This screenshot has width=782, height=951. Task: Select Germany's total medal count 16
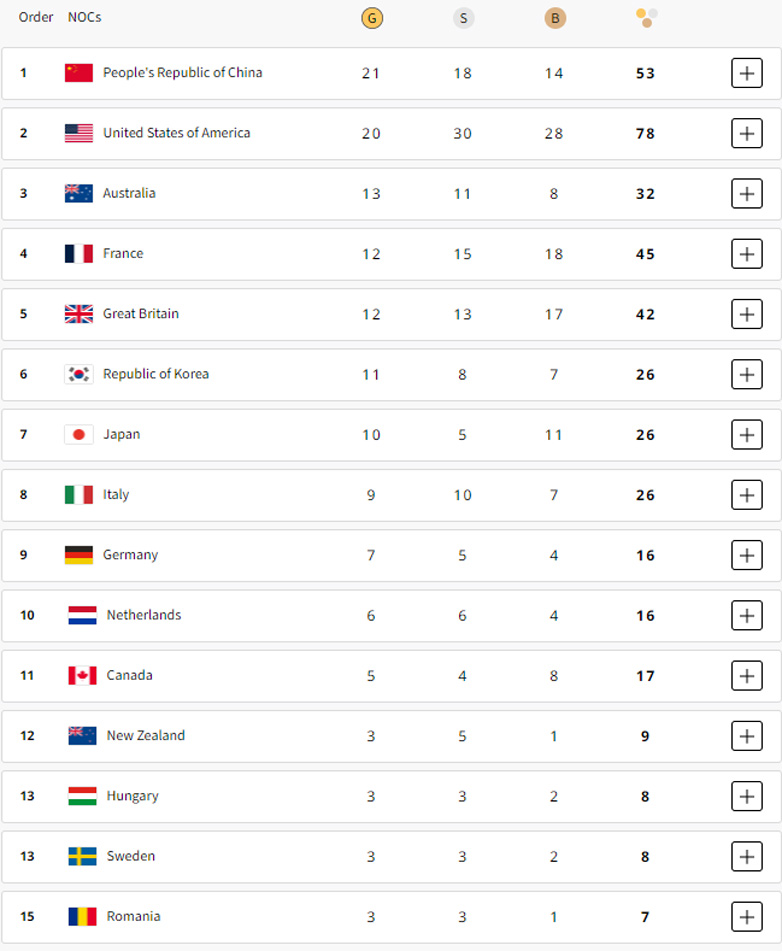point(645,555)
